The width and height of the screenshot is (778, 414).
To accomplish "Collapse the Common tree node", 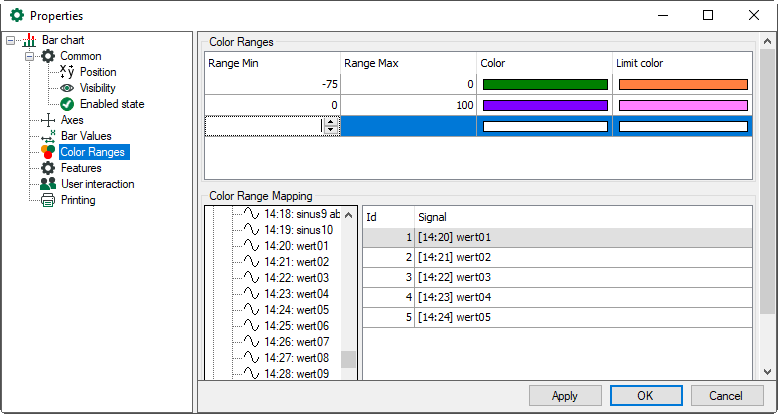I will pyautogui.click(x=30, y=56).
